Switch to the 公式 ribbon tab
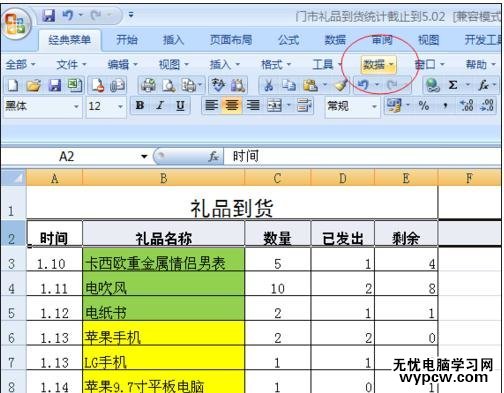504x393 pixels. click(289, 40)
